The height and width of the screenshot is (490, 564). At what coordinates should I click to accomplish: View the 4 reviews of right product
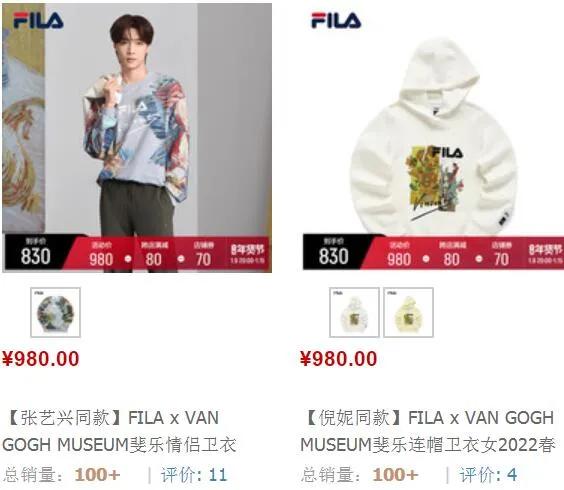pos(488,475)
